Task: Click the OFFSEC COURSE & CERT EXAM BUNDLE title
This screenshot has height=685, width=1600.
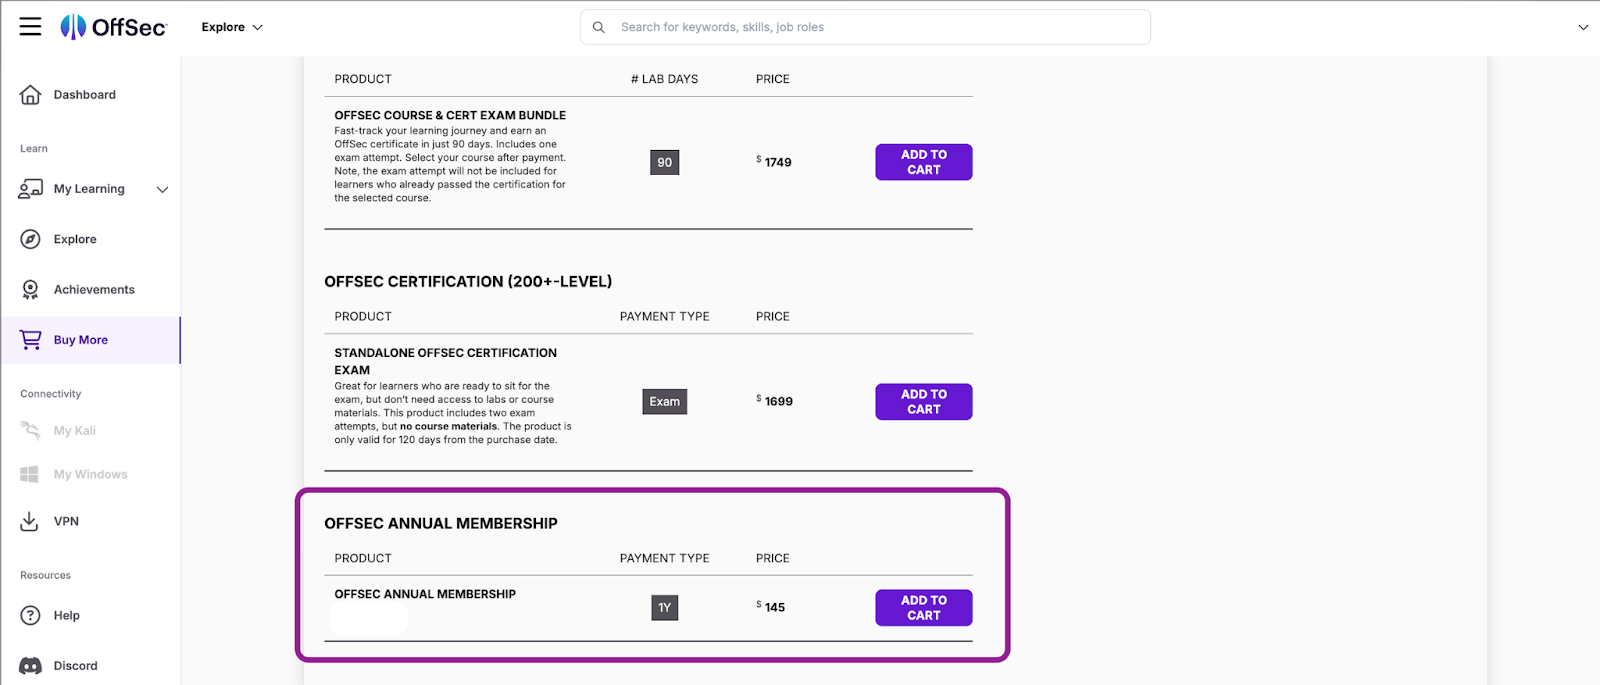Action: click(x=450, y=115)
